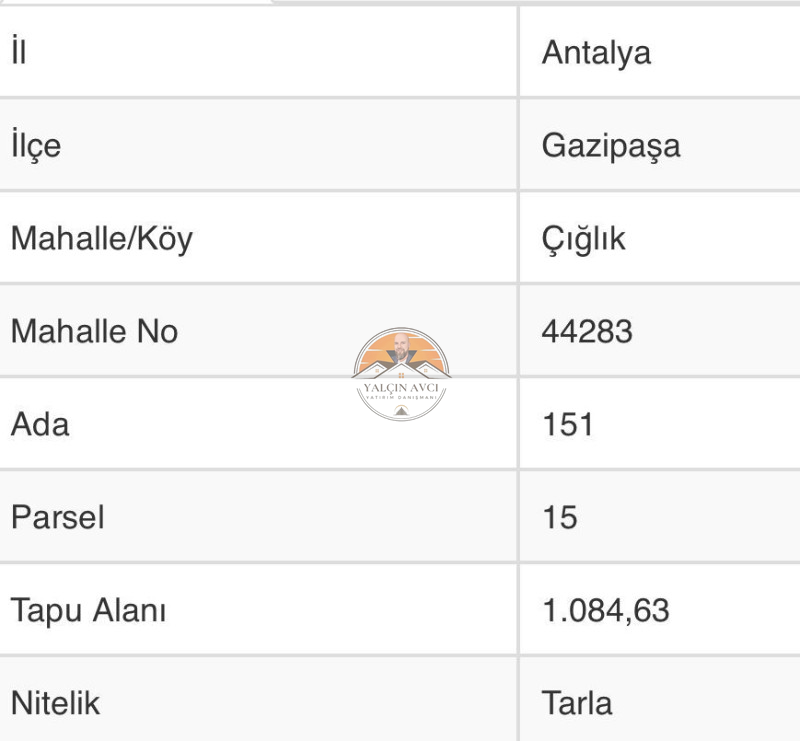
Task: Click the area value 1.084,63
Action: coord(606,610)
